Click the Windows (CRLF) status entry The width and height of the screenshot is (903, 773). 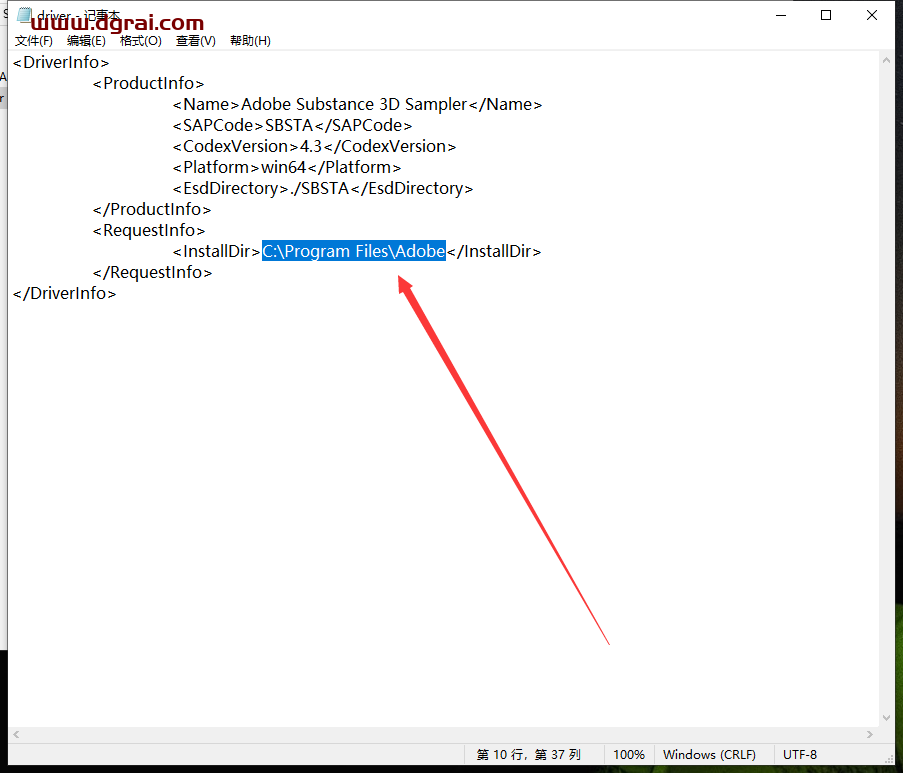pyautogui.click(x=710, y=755)
